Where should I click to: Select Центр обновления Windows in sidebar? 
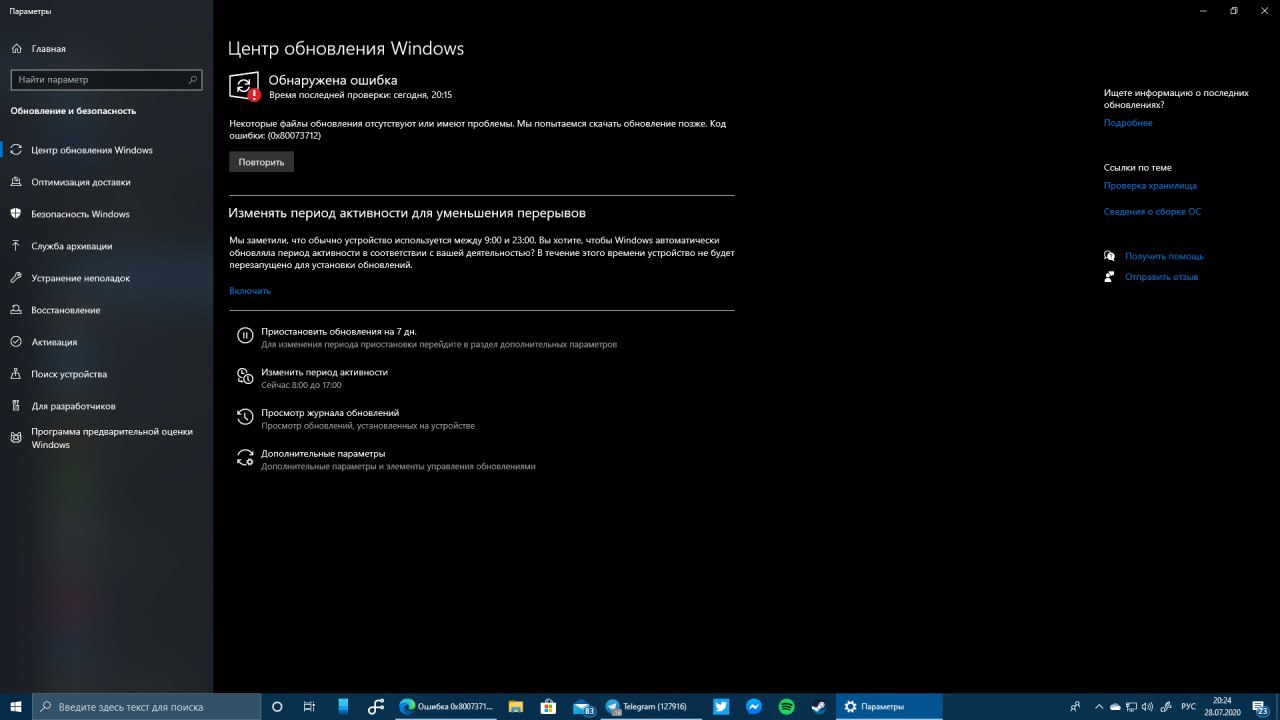pyautogui.click(x=92, y=150)
